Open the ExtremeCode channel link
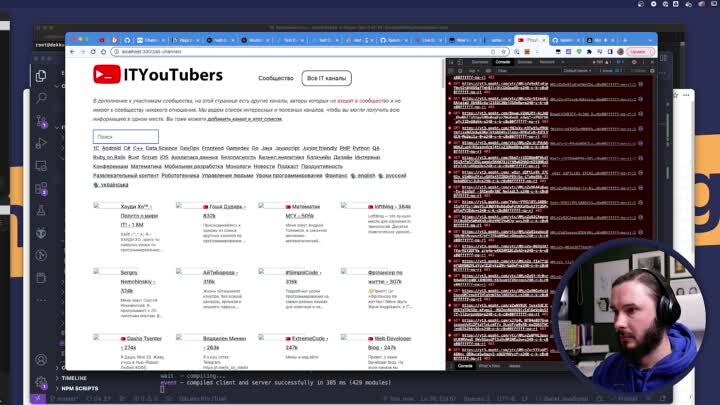 click(306, 343)
